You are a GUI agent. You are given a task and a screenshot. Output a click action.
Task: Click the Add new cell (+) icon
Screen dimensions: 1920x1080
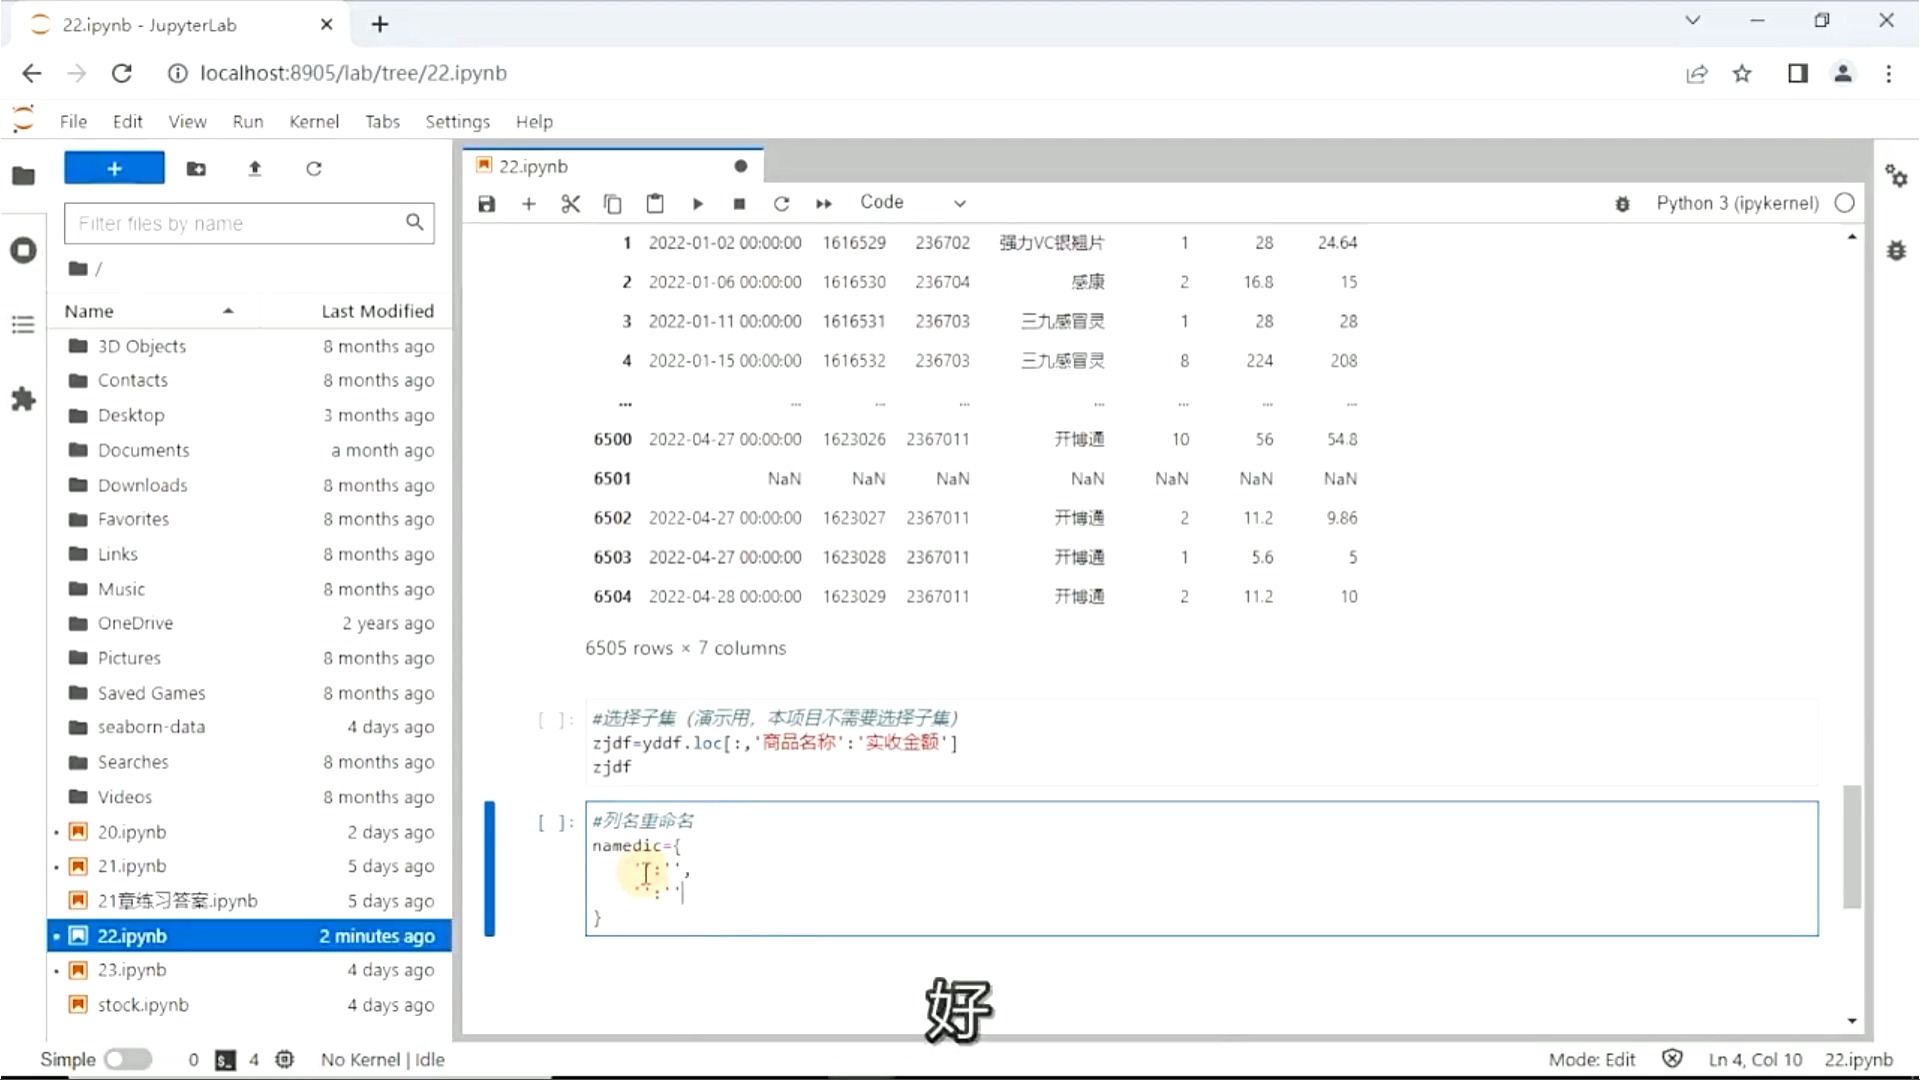pos(527,202)
